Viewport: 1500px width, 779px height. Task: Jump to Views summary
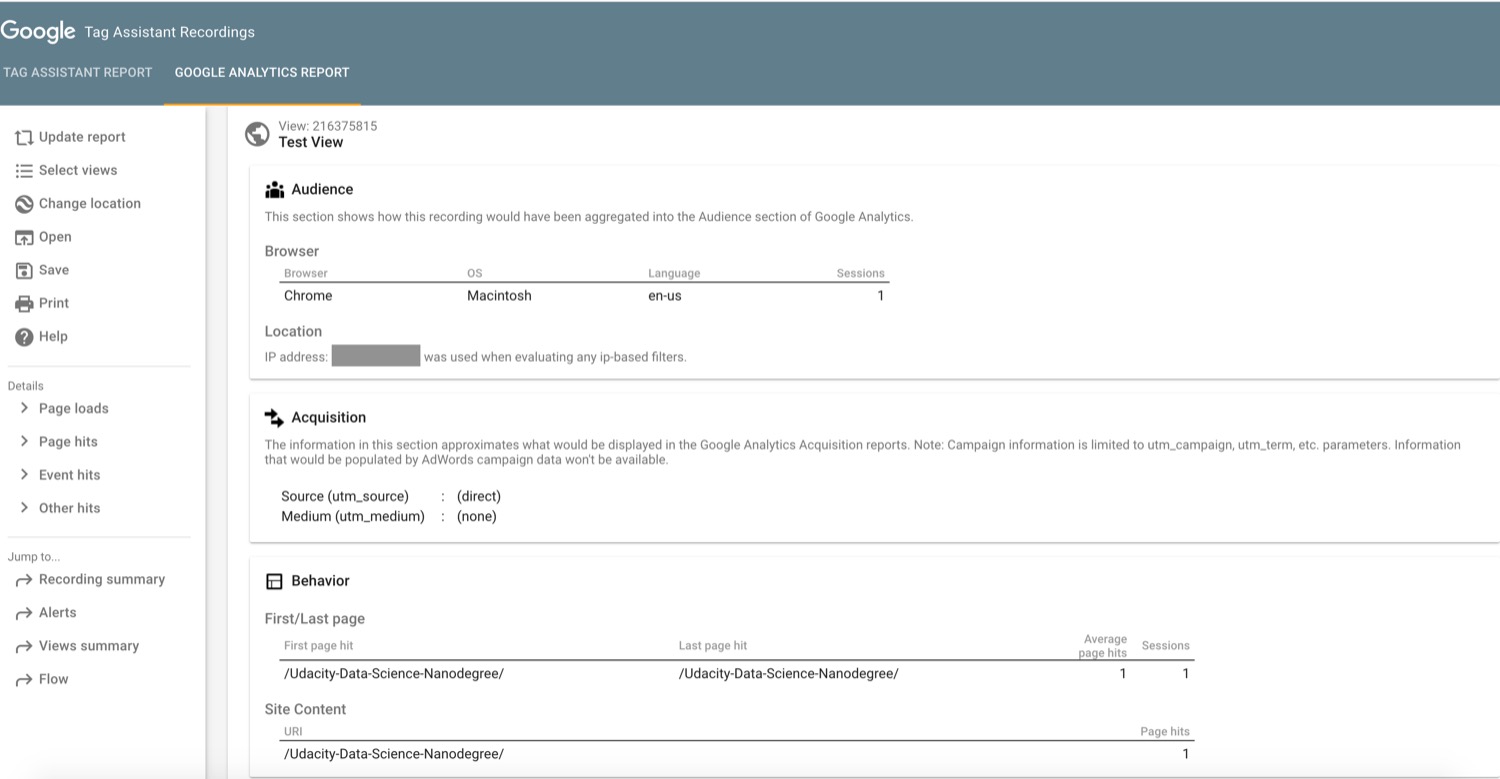[x=89, y=646]
